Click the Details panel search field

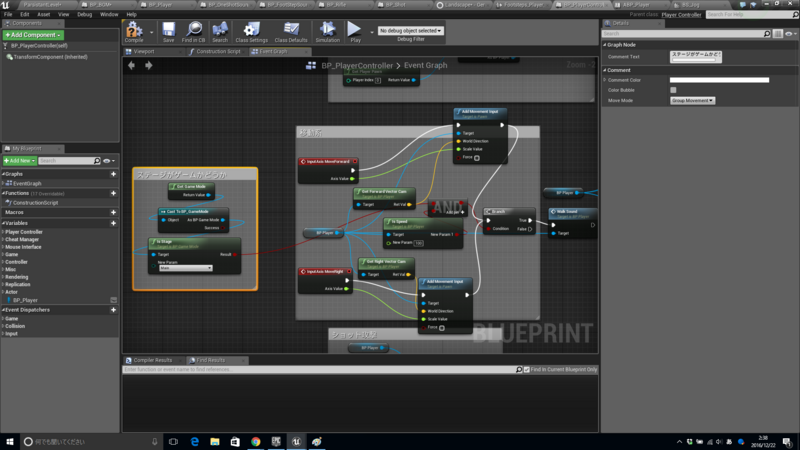pos(686,34)
